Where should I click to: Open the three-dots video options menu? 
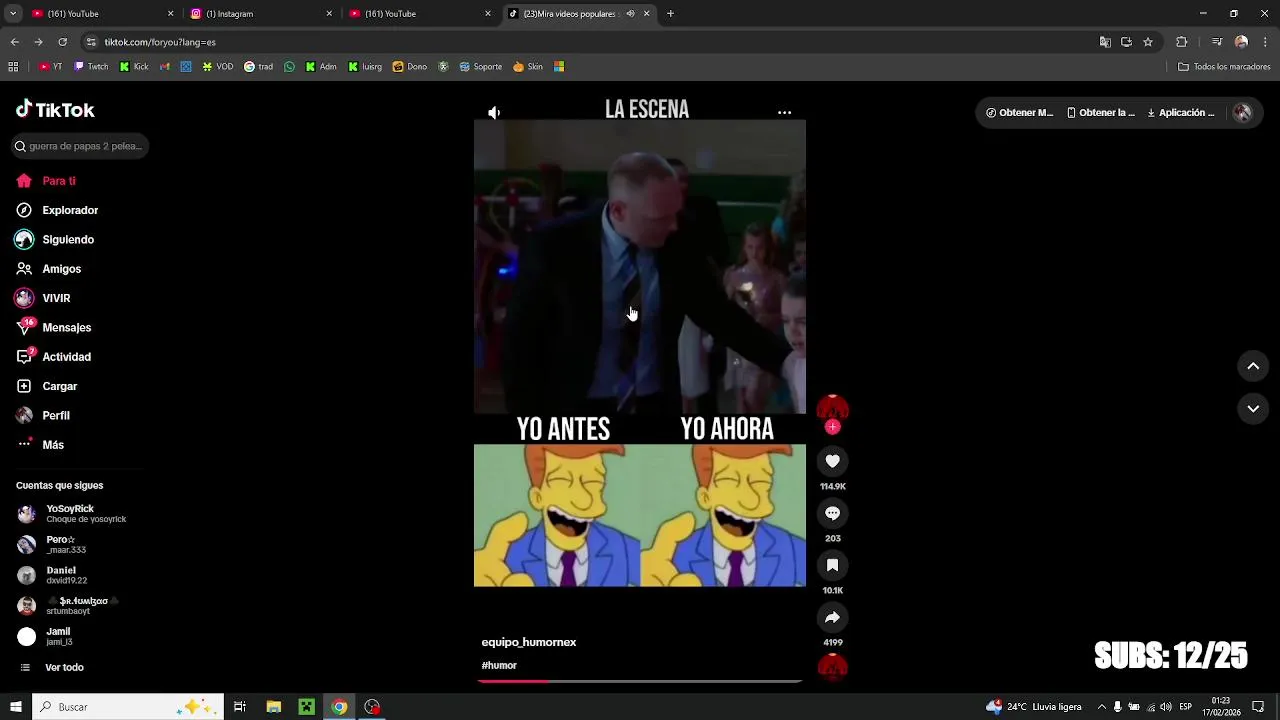785,113
